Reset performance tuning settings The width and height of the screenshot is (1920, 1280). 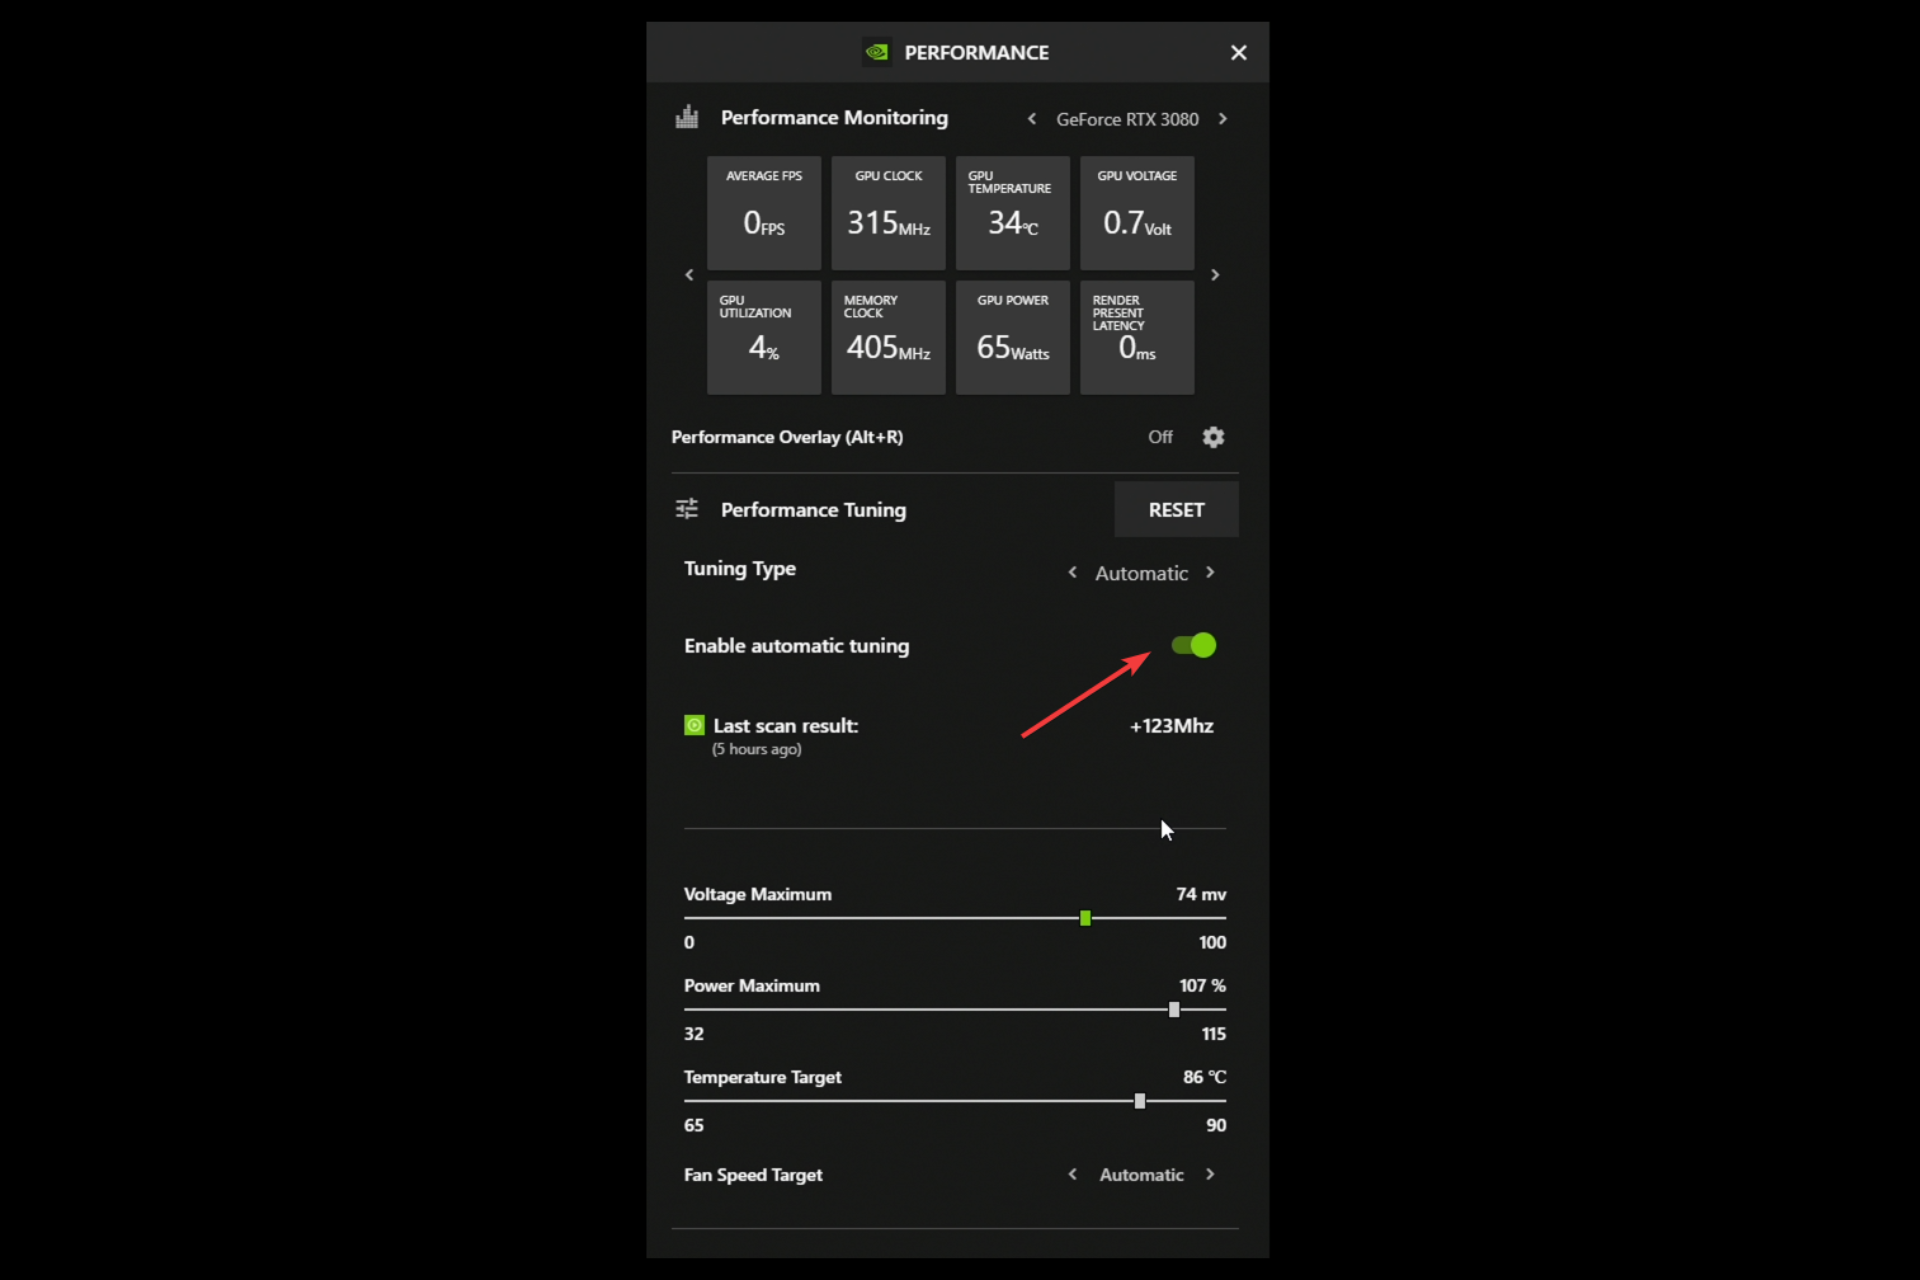(x=1176, y=510)
